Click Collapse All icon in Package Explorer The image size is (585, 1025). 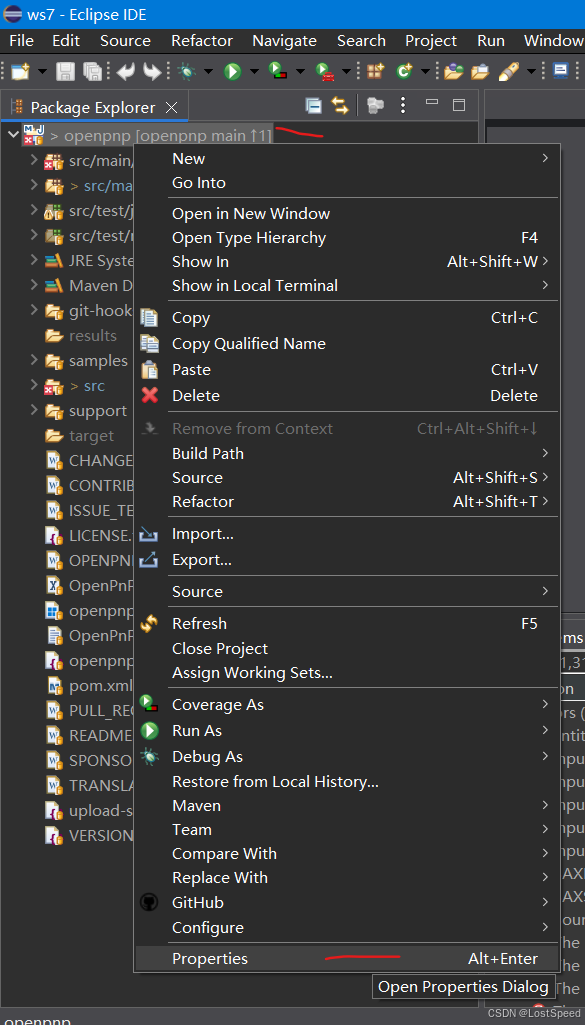click(x=314, y=105)
